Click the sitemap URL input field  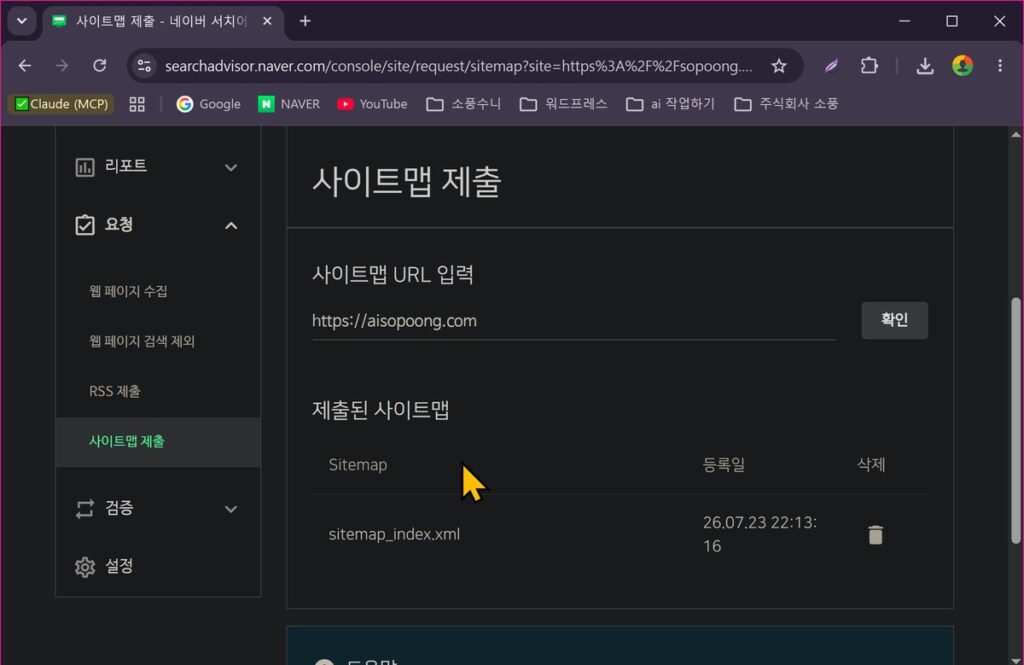click(x=573, y=321)
